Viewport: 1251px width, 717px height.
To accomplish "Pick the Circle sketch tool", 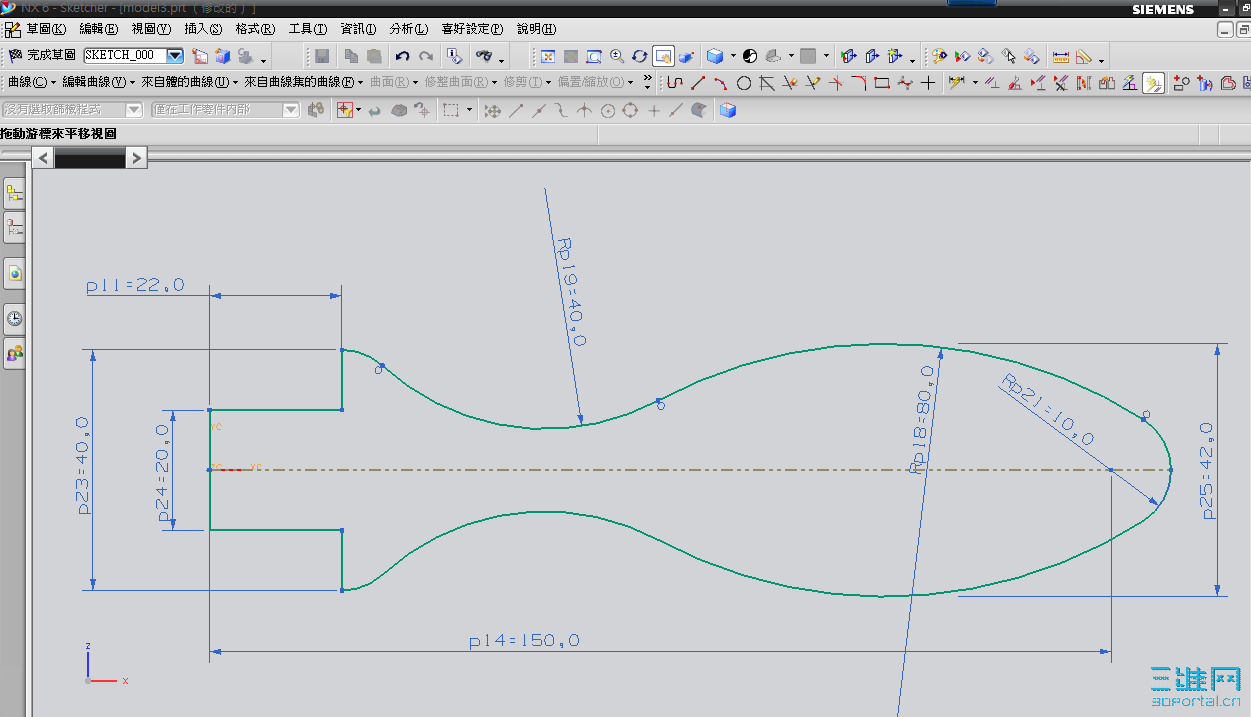I will 744,83.
